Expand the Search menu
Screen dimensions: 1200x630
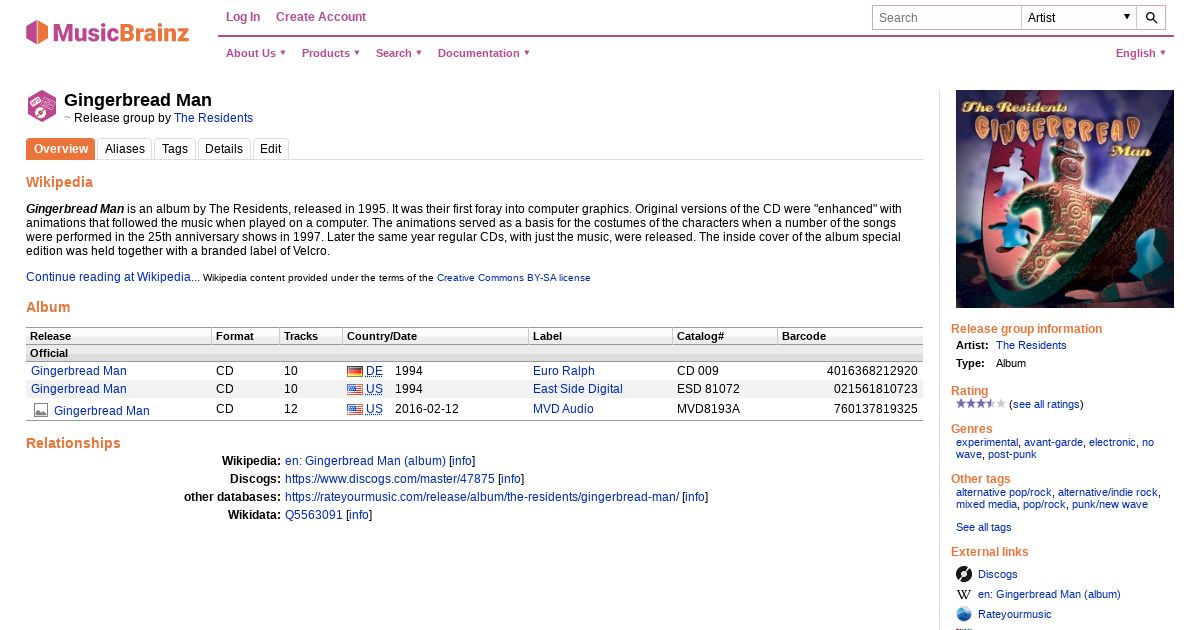[x=399, y=53]
